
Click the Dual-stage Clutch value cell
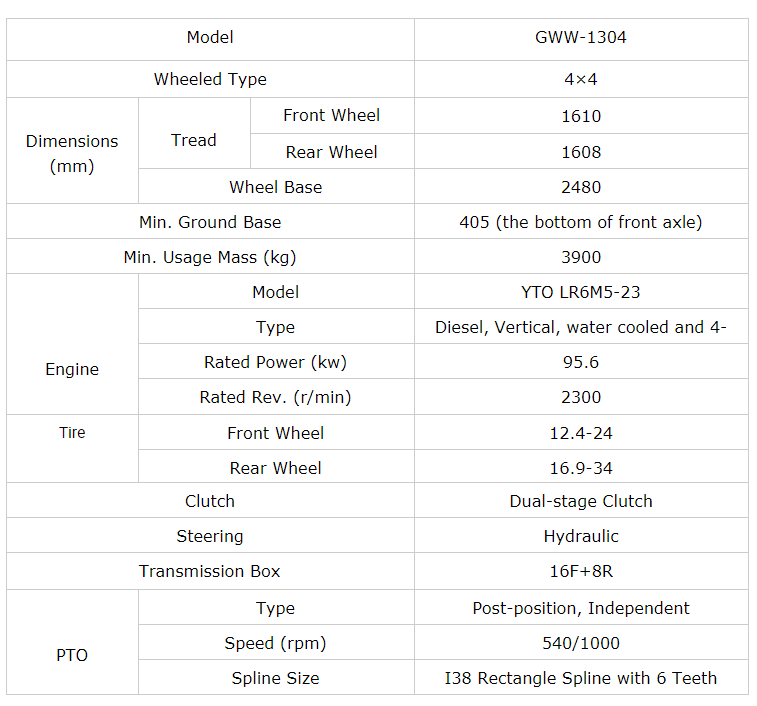pos(580,501)
